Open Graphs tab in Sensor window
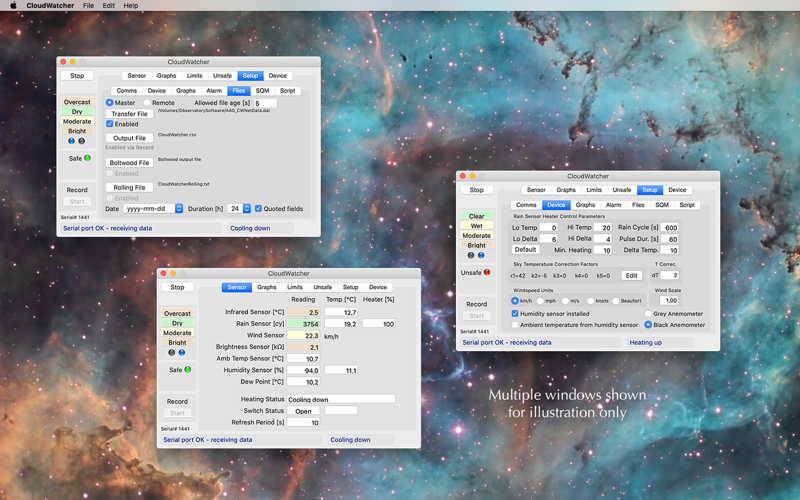Image resolution: width=800 pixels, height=500 pixels. pyautogui.click(x=267, y=287)
